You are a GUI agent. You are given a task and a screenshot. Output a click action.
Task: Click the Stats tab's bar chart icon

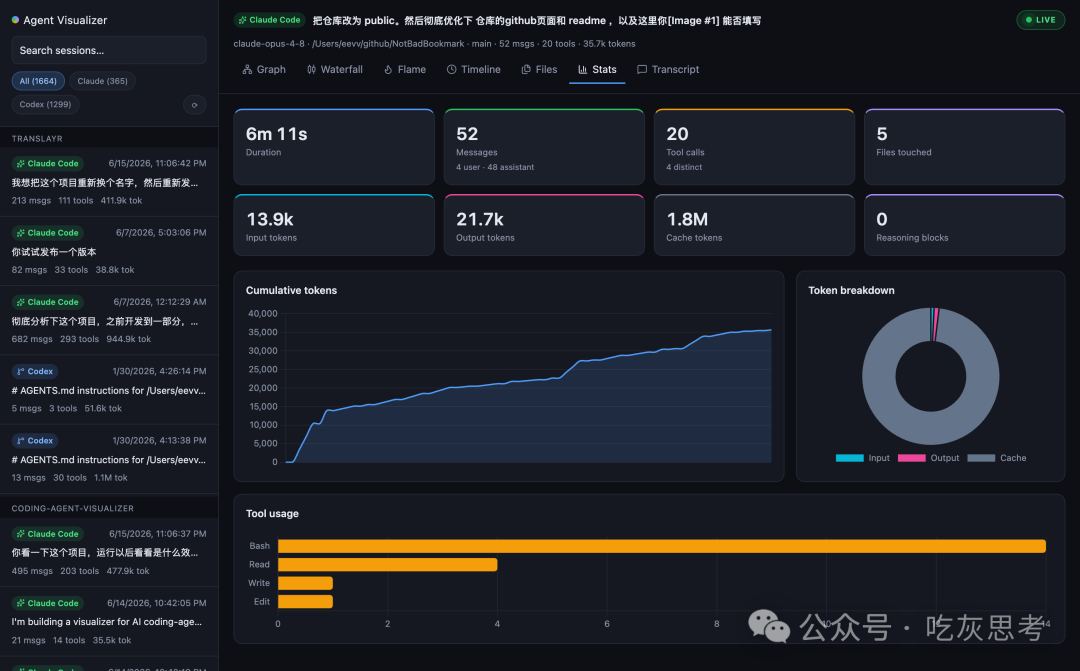[583, 70]
